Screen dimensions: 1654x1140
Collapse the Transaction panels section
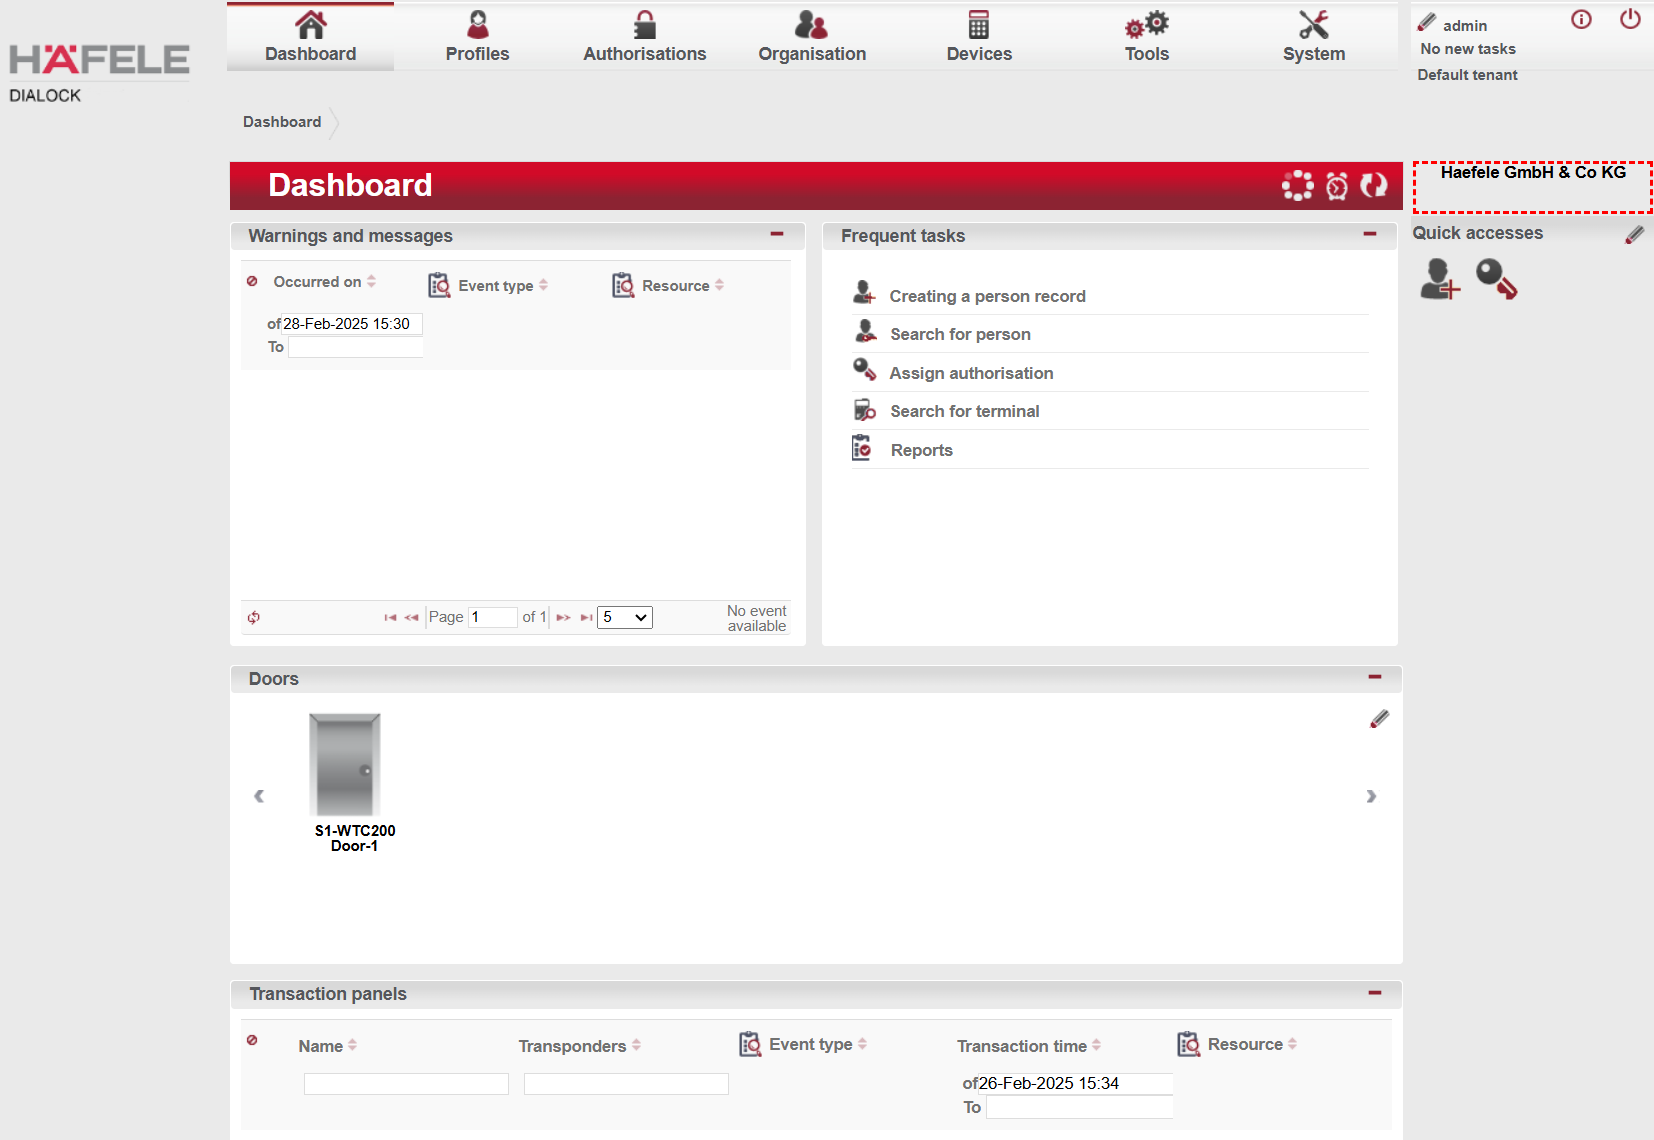[x=1375, y=993]
